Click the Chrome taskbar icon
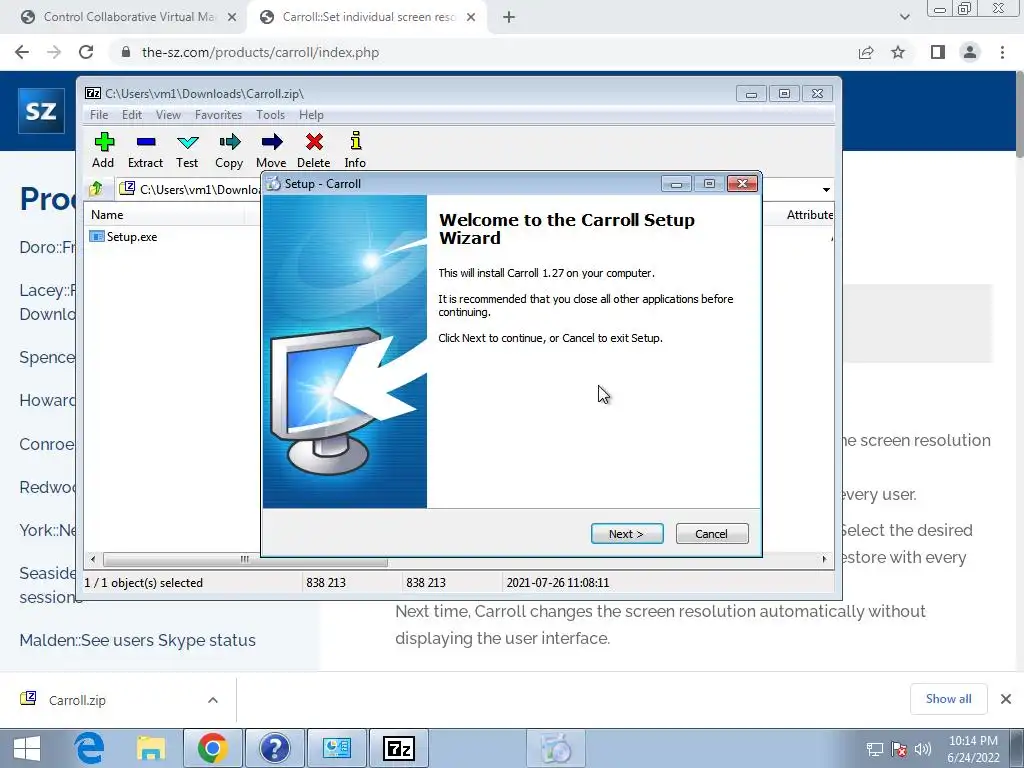The width and height of the screenshot is (1024, 768). [x=212, y=748]
